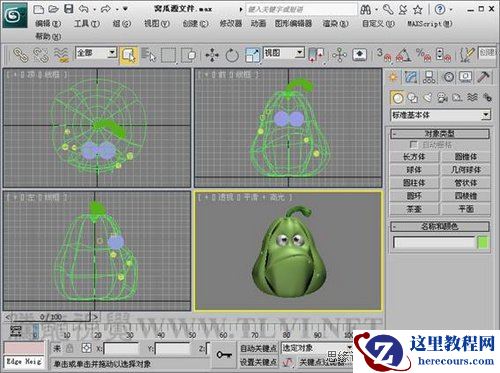500x373 pixels.
Task: Select the Geometry category sphere icon
Action: [397, 98]
